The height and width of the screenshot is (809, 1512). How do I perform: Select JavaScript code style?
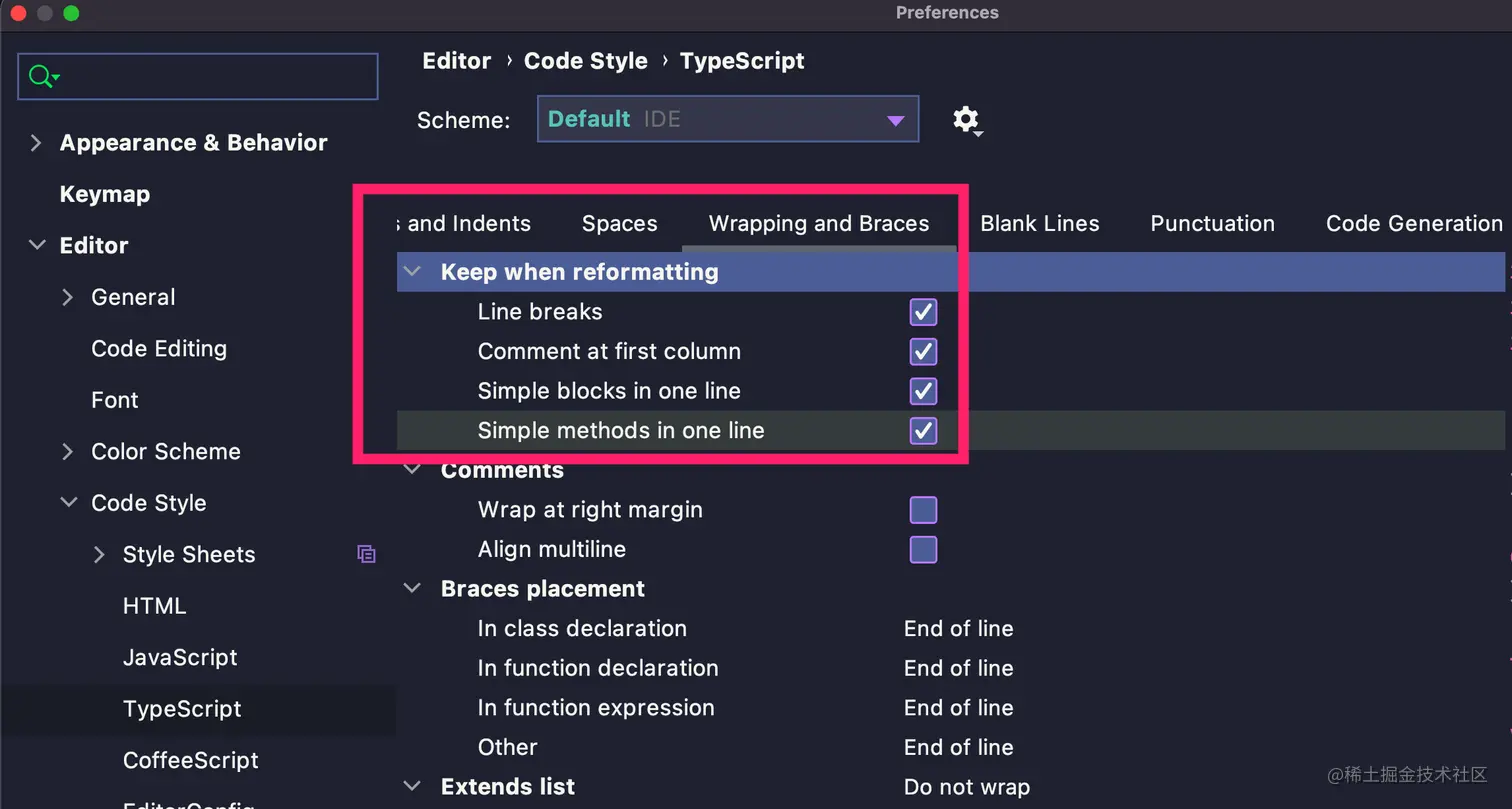(x=180, y=657)
